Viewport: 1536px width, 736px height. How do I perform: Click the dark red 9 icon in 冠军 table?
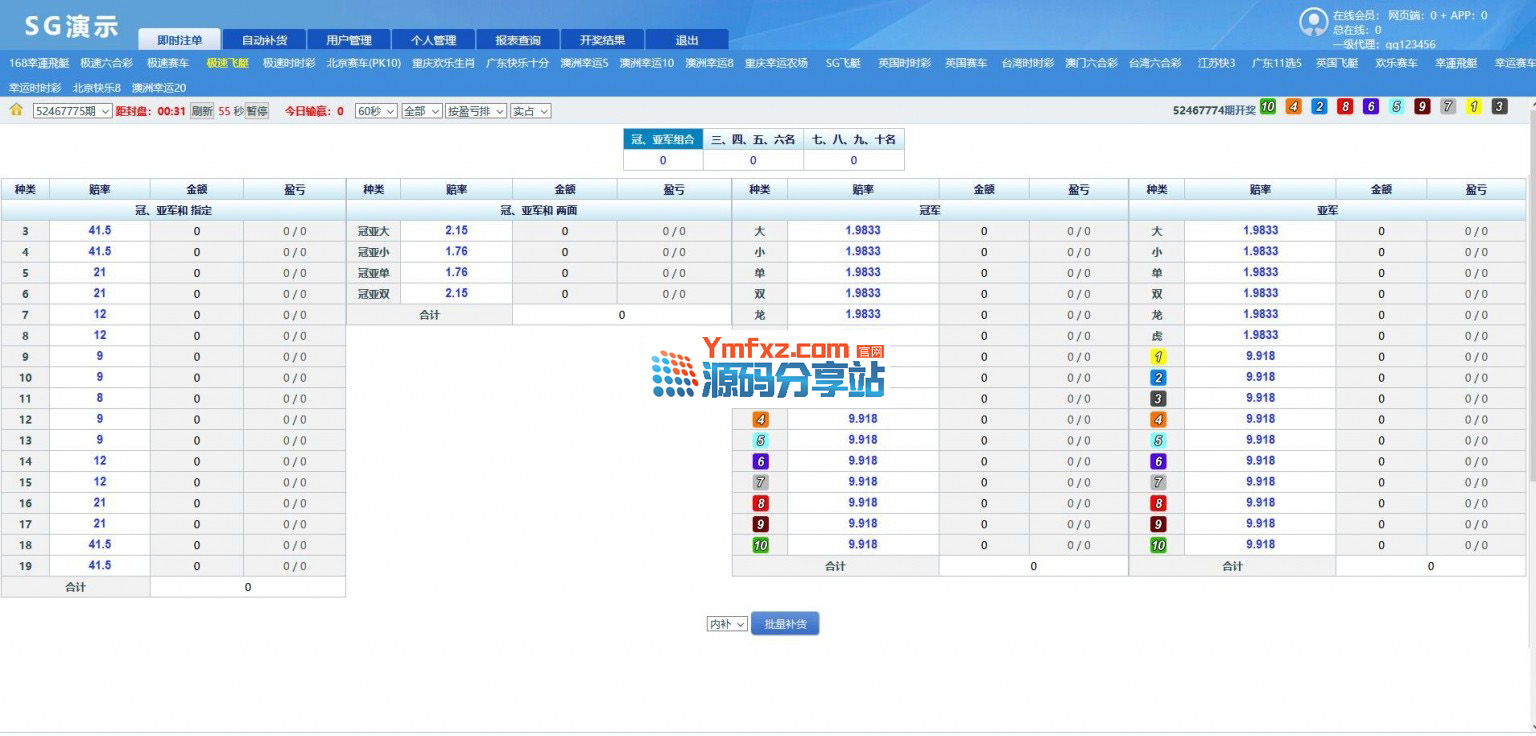point(760,524)
